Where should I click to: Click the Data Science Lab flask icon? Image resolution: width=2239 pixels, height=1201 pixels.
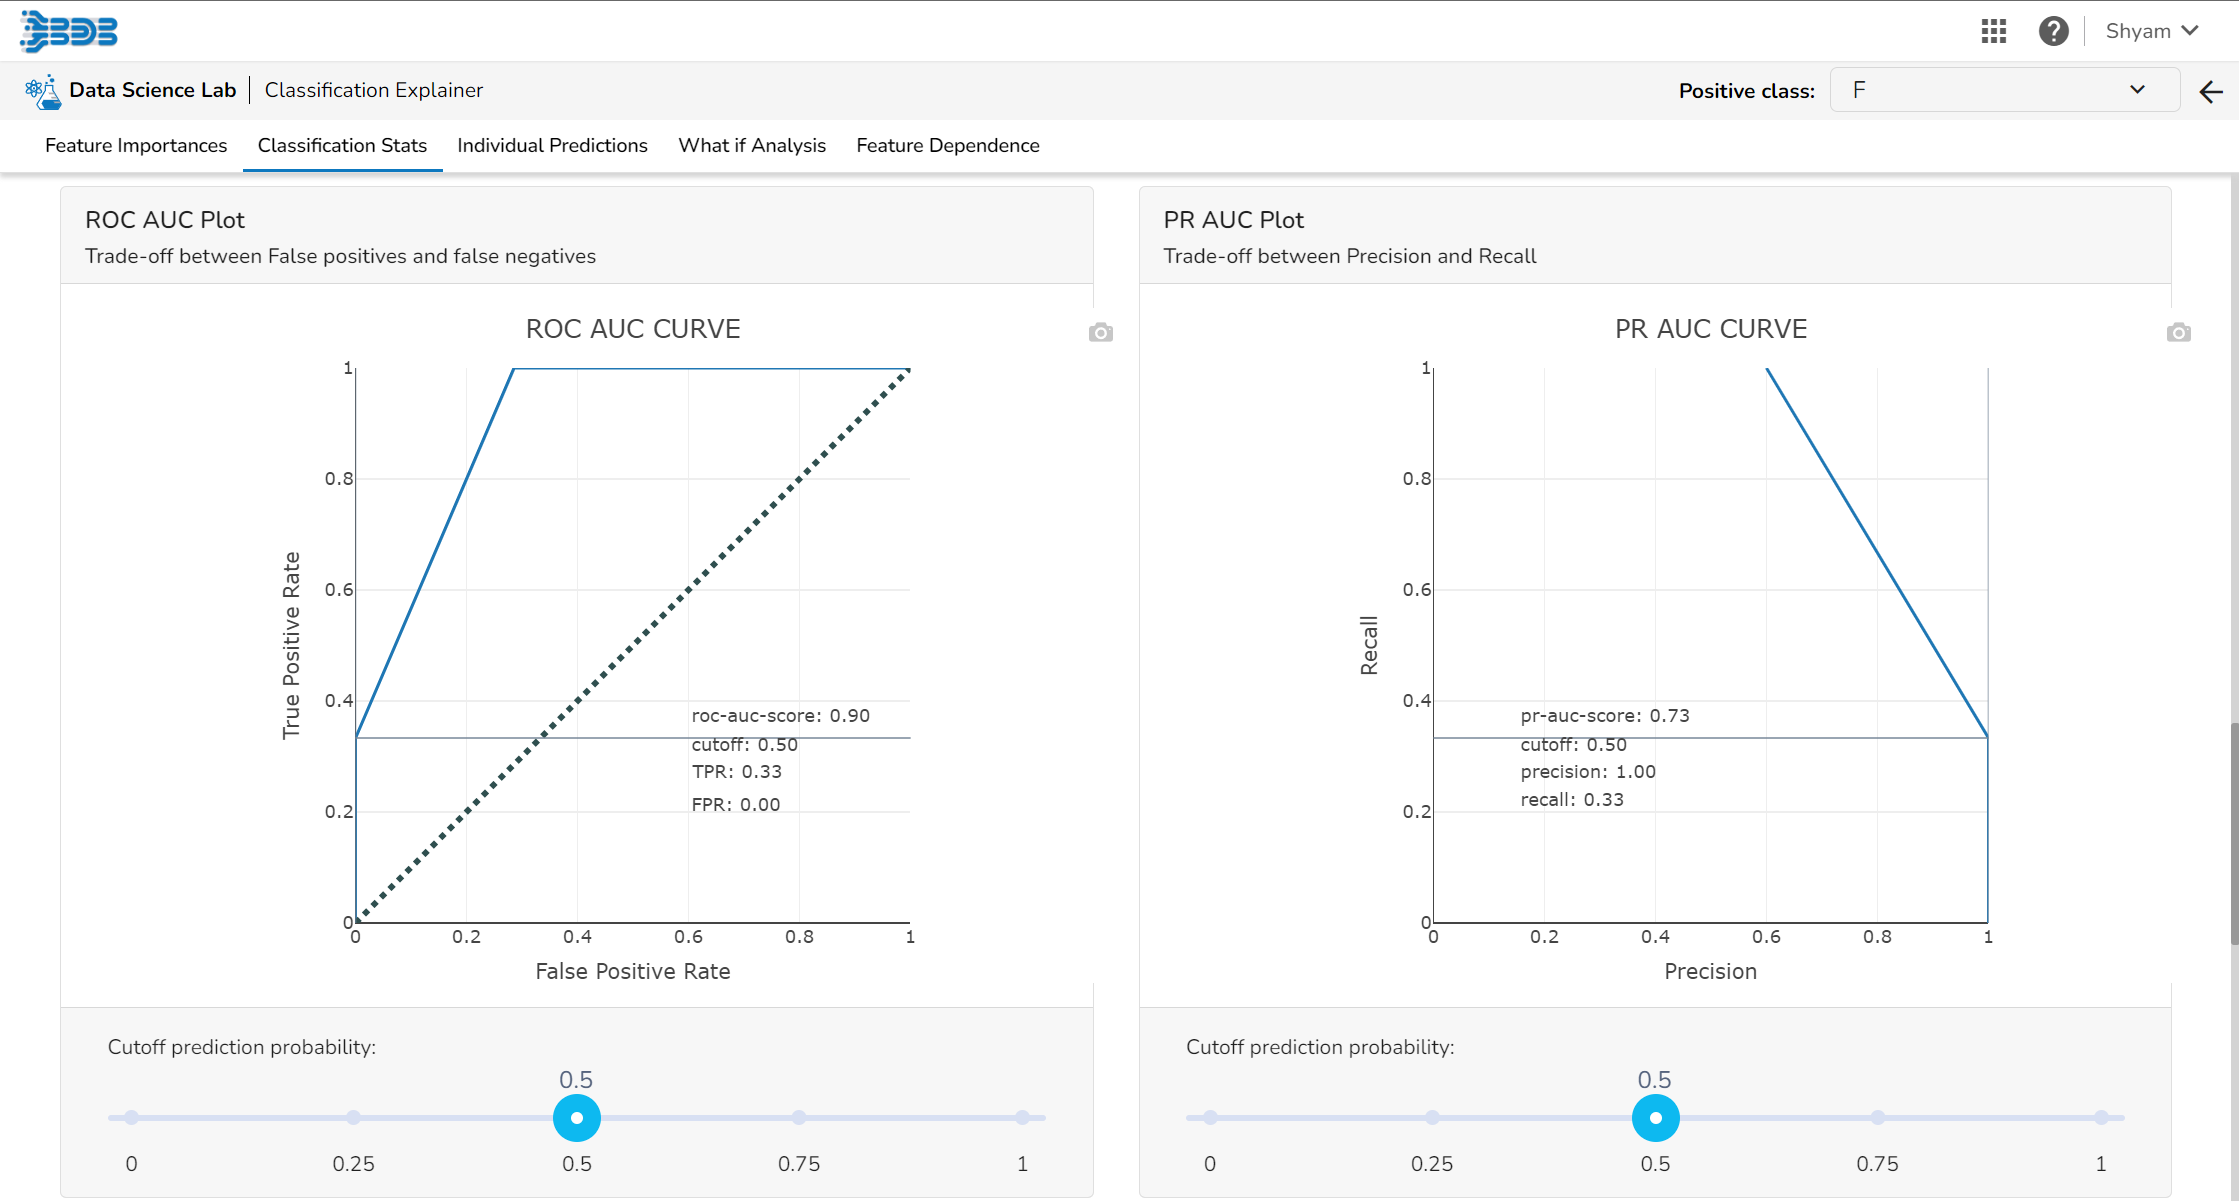pos(43,91)
